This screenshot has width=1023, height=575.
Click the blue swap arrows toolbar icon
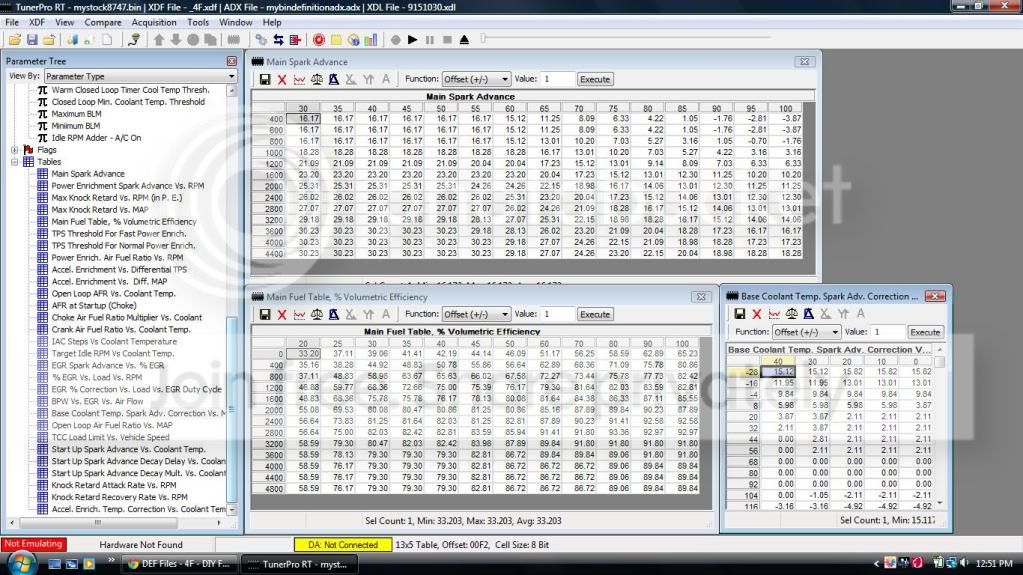point(278,40)
